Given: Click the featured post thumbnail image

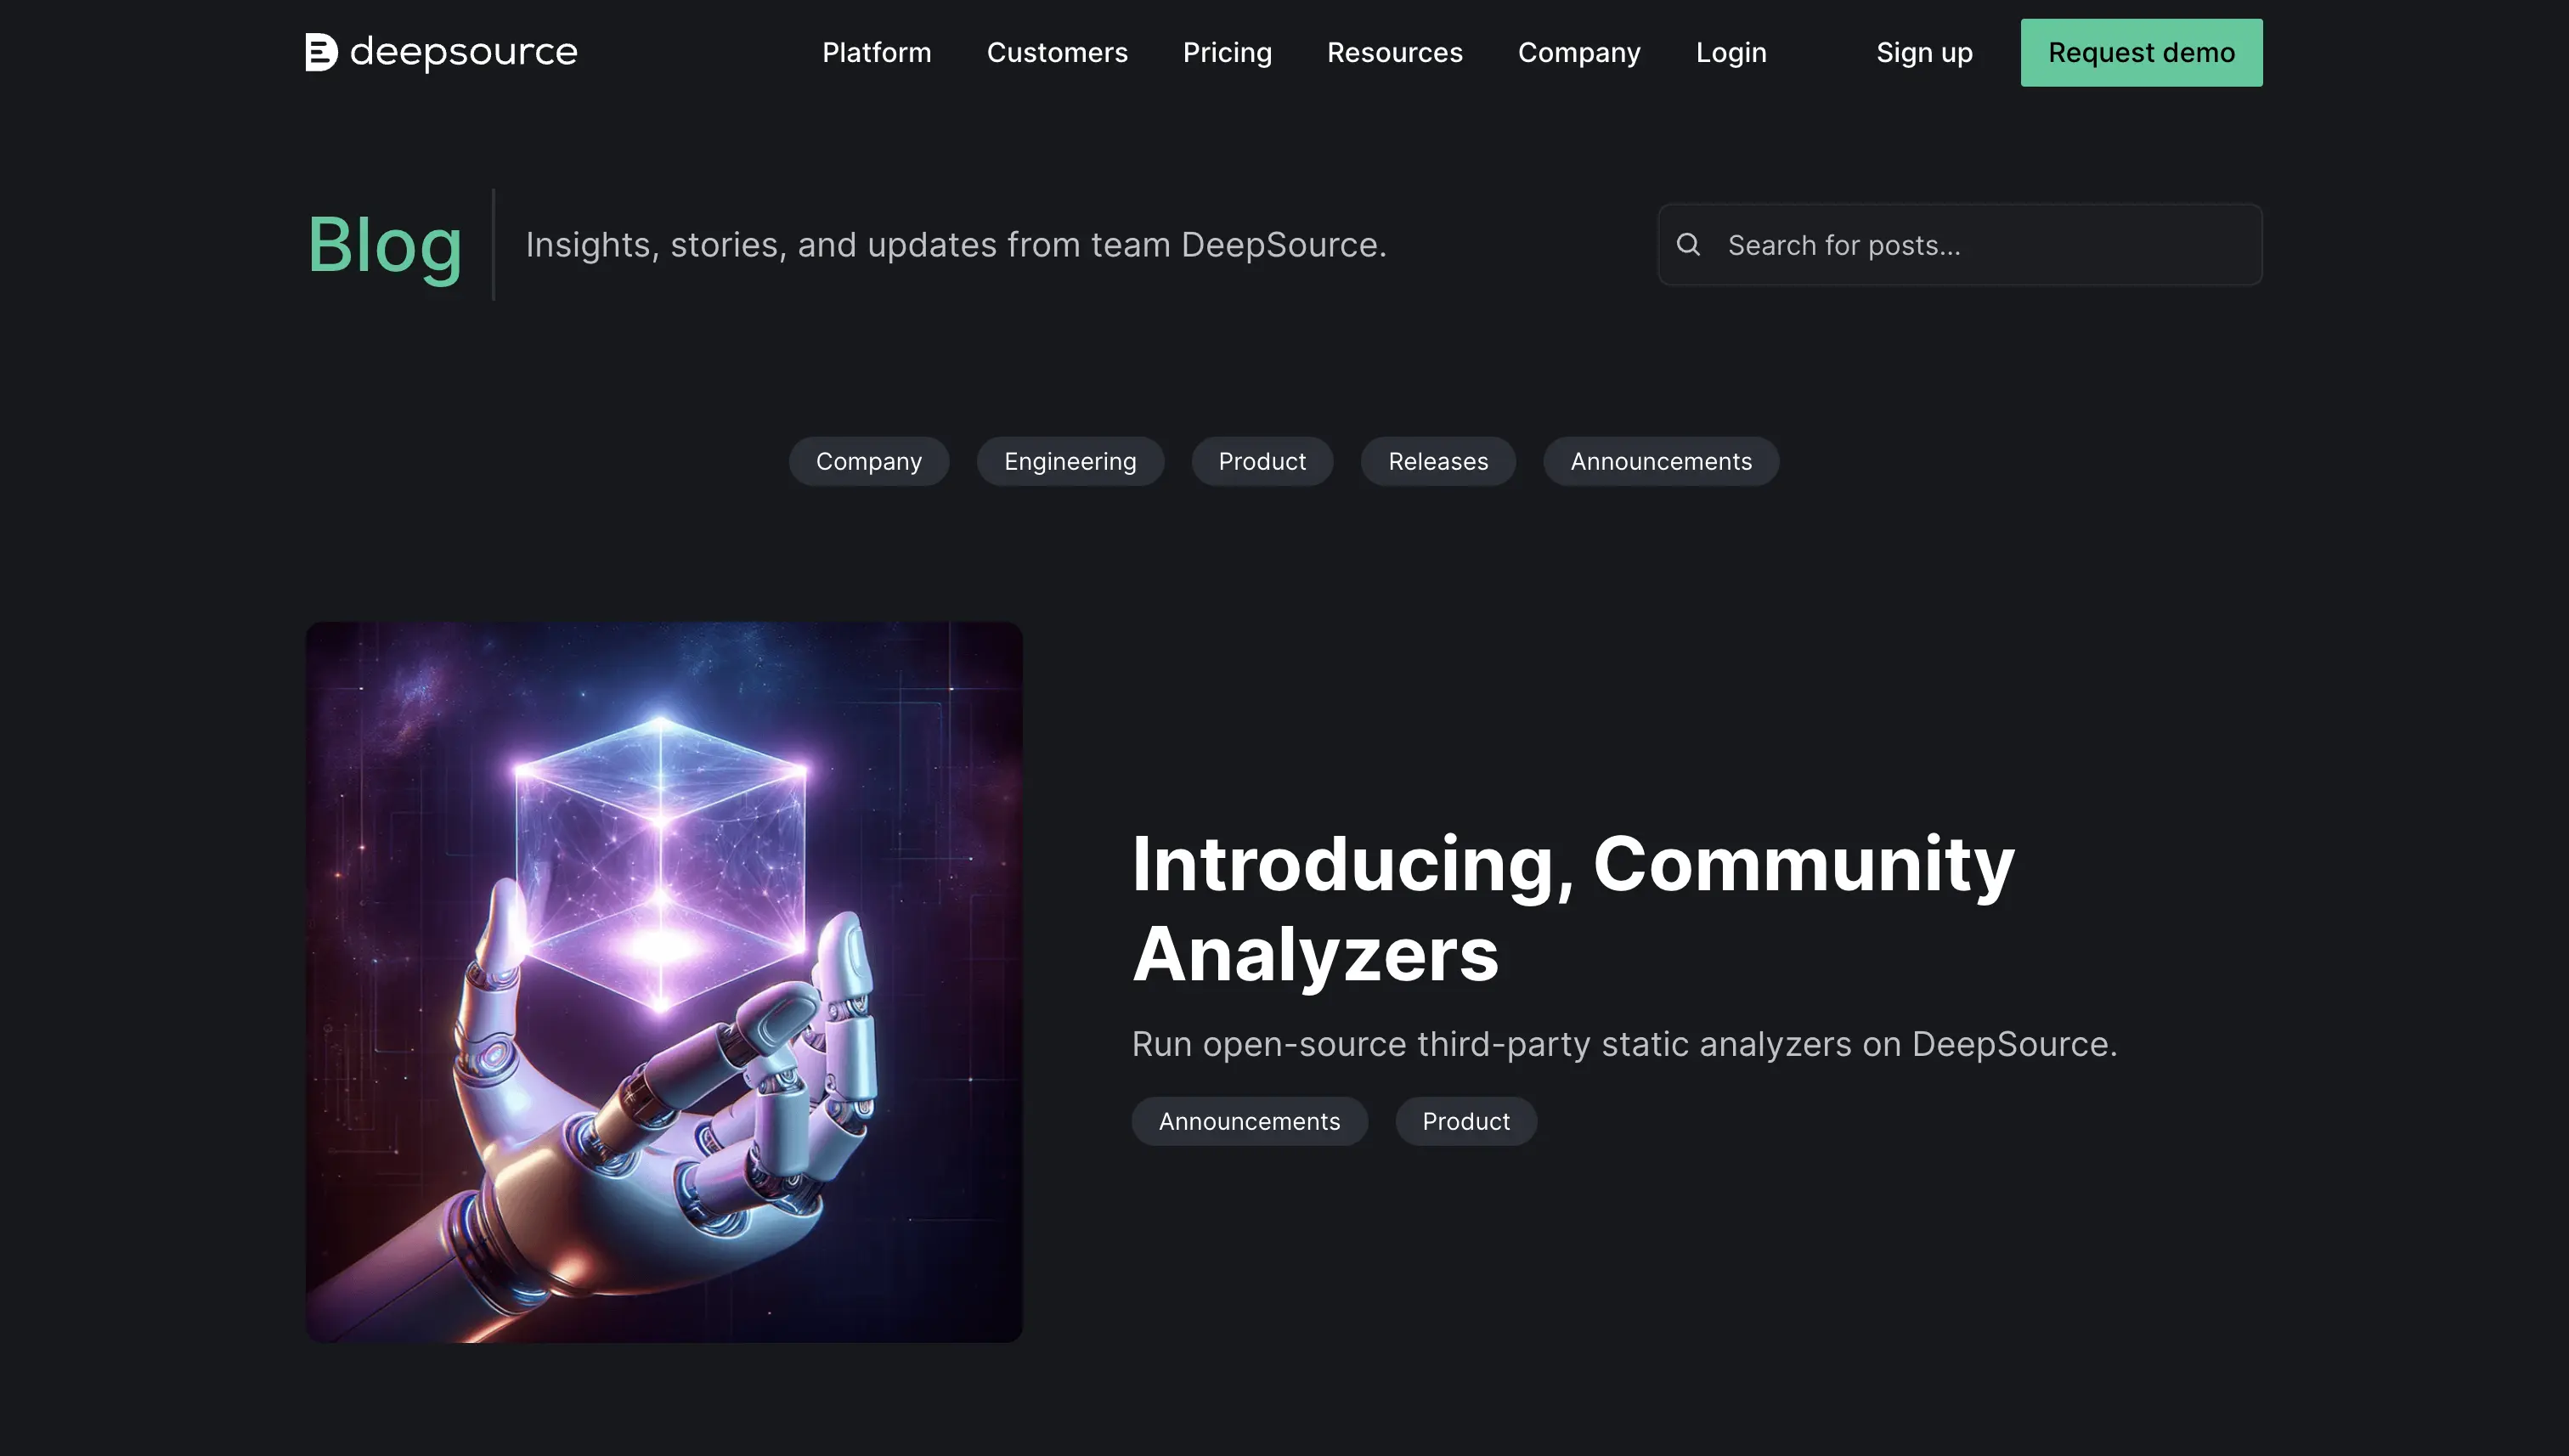Looking at the screenshot, I should [663, 982].
